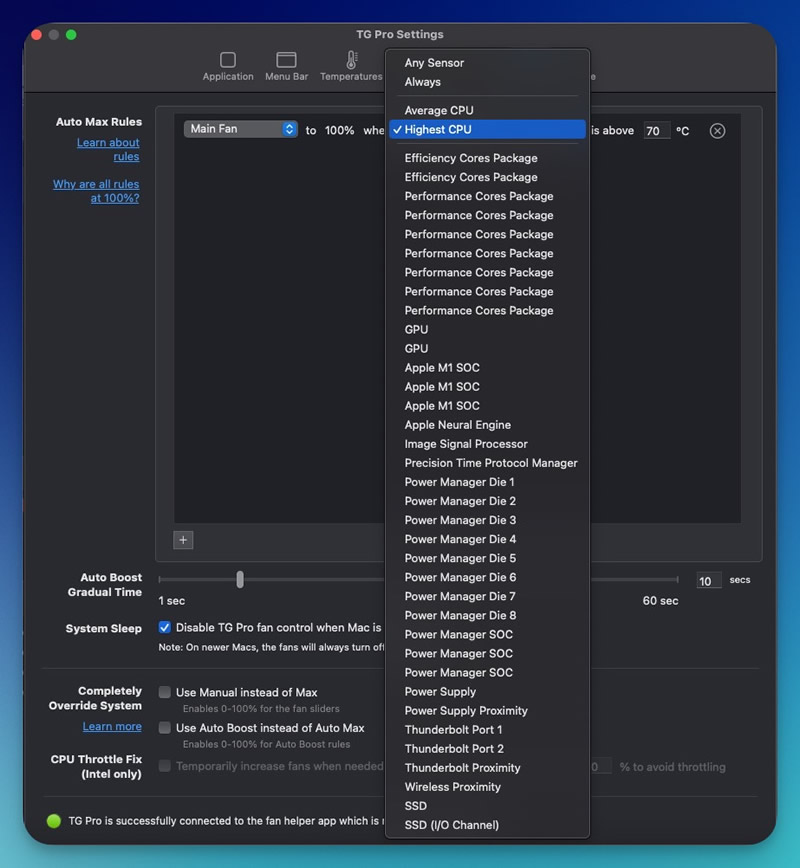This screenshot has height=868, width=800.
Task: Click Temporarily increase fans checkbox
Action: 164,766
